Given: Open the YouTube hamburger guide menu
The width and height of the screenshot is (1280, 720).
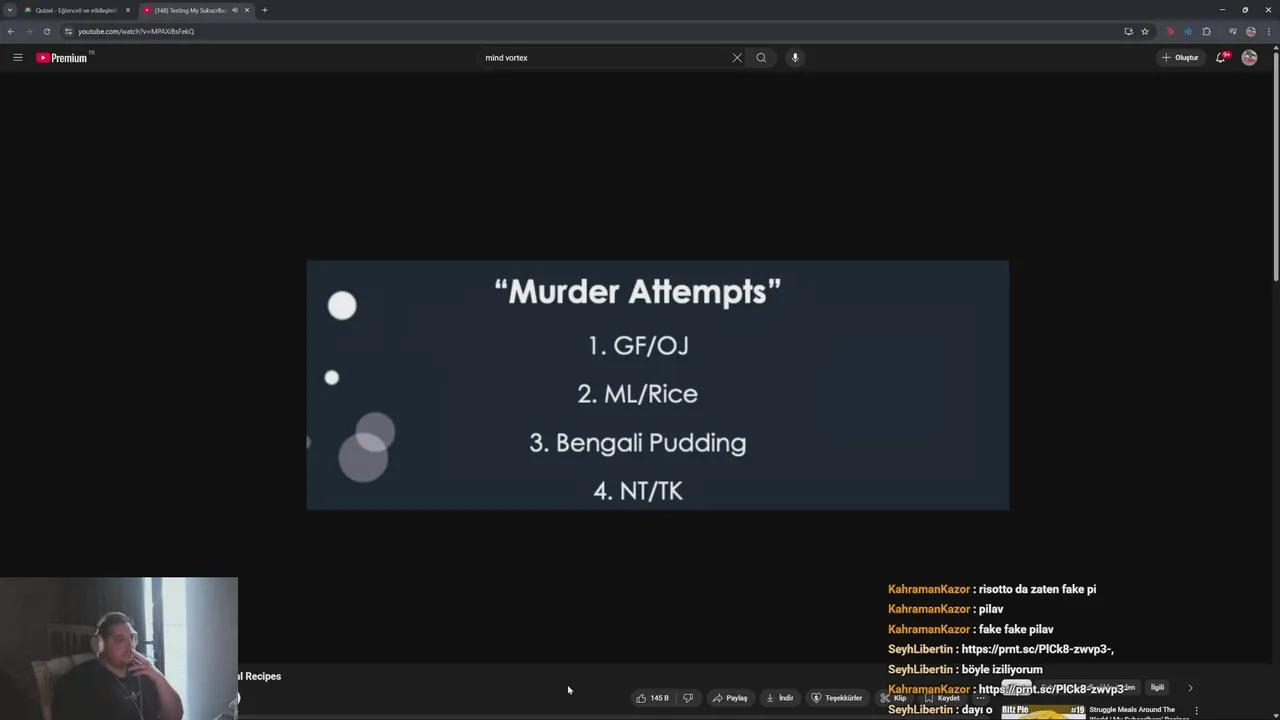Looking at the screenshot, I should pyautogui.click(x=17, y=58).
